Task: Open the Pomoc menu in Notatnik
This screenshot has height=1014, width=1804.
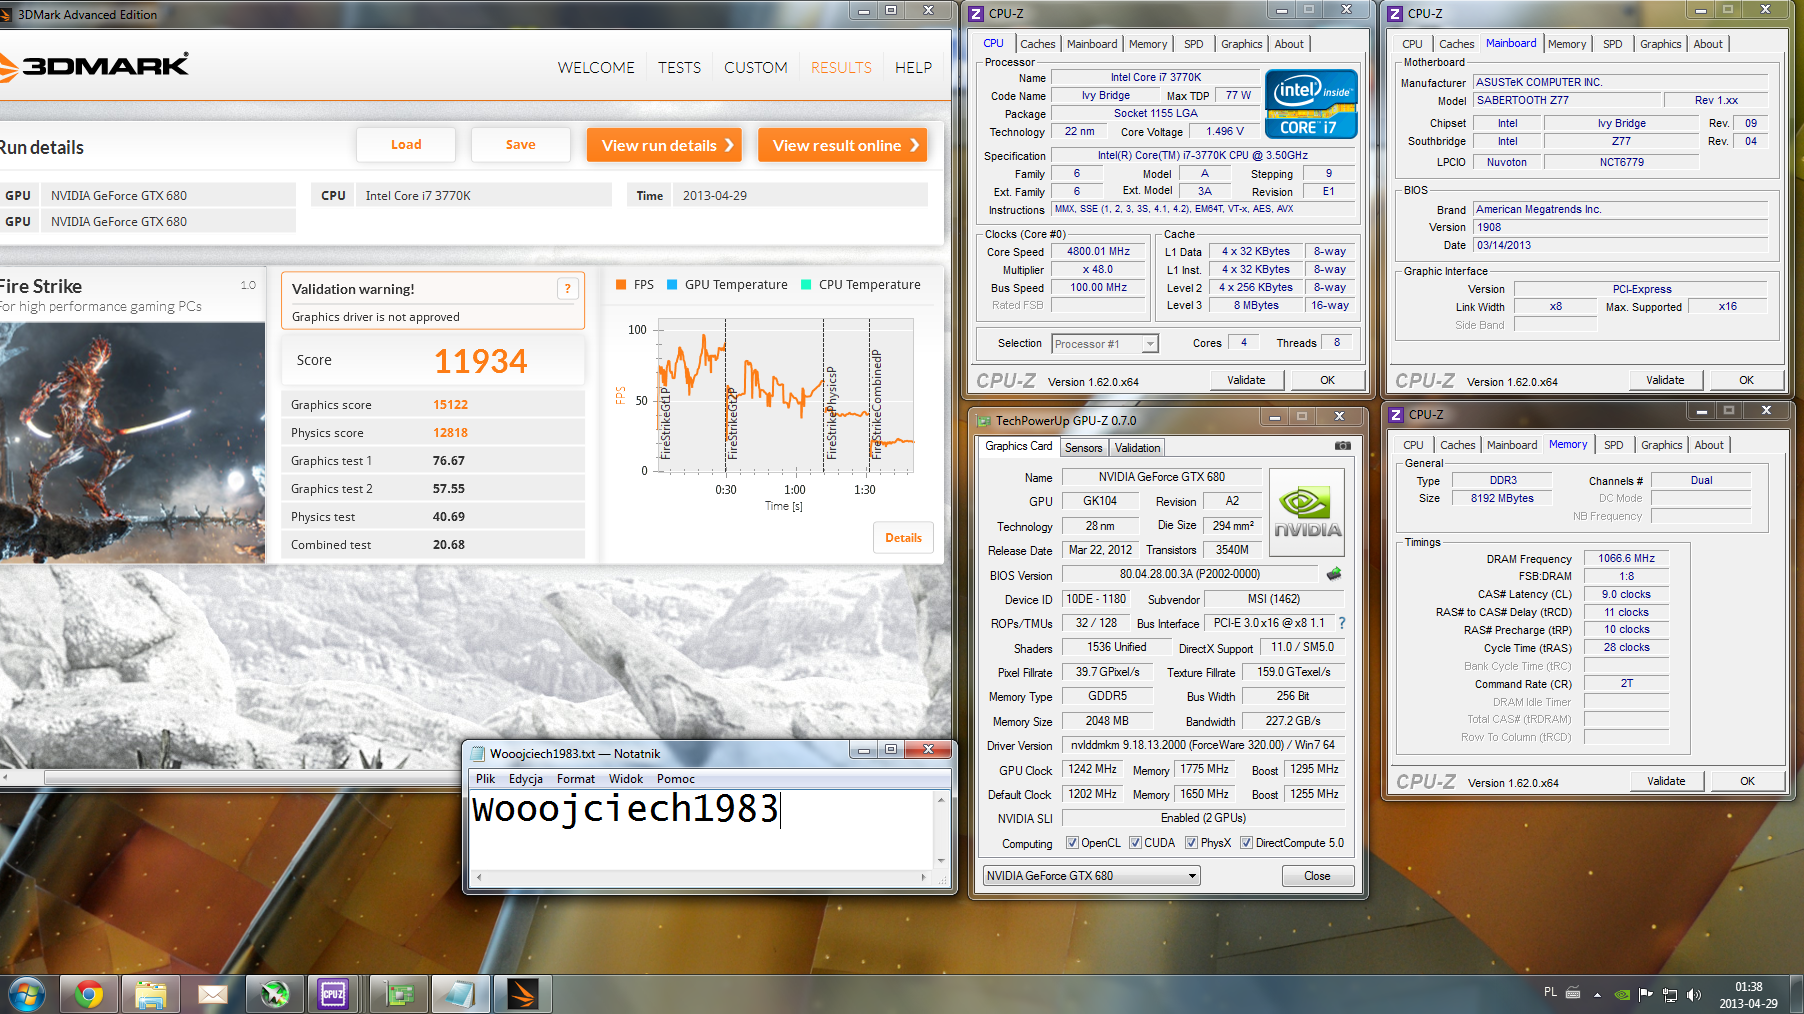Action: (x=675, y=779)
